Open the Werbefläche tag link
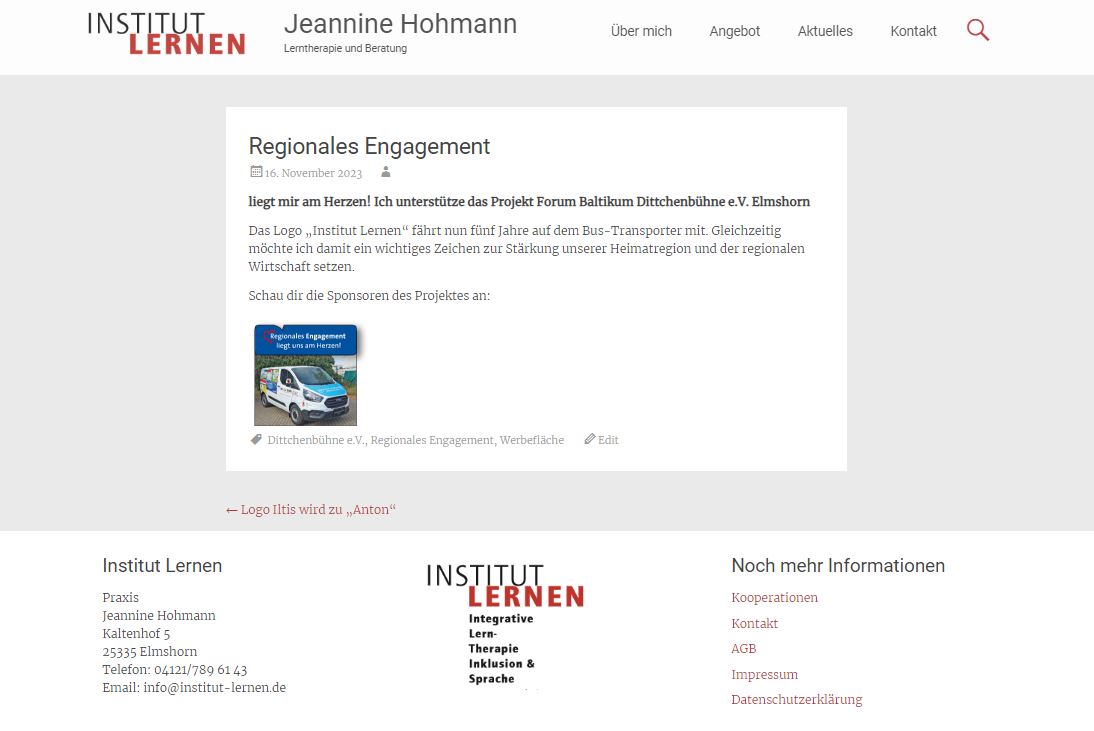This screenshot has width=1094, height=731. [x=532, y=440]
